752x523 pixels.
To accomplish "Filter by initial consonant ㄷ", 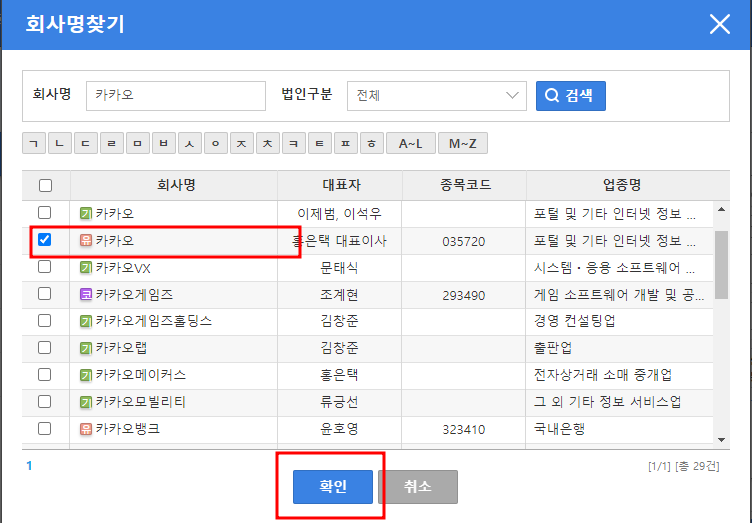I will point(86,143).
